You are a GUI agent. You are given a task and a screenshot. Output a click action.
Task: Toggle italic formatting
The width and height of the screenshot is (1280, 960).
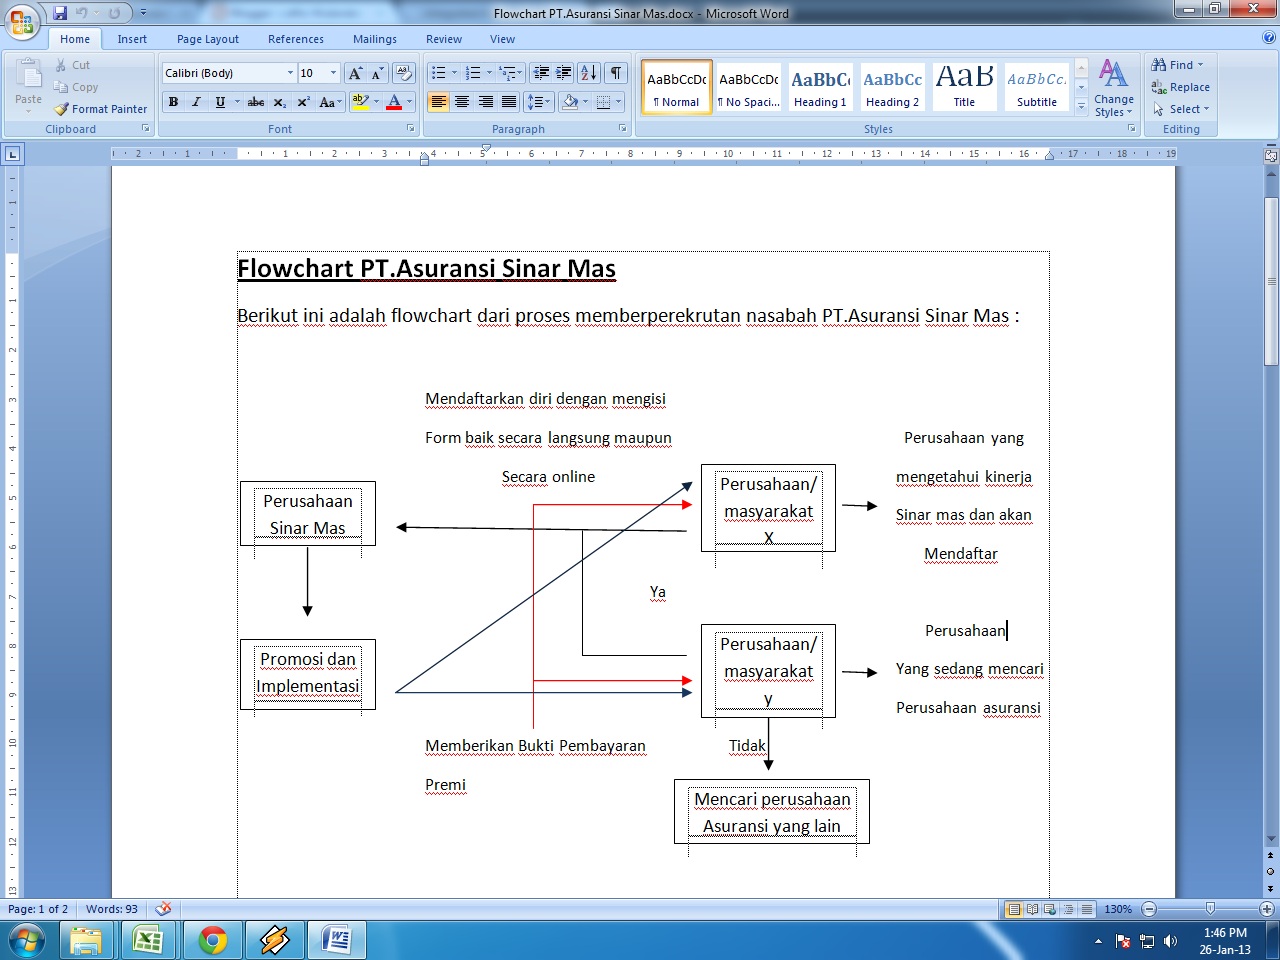pyautogui.click(x=196, y=102)
